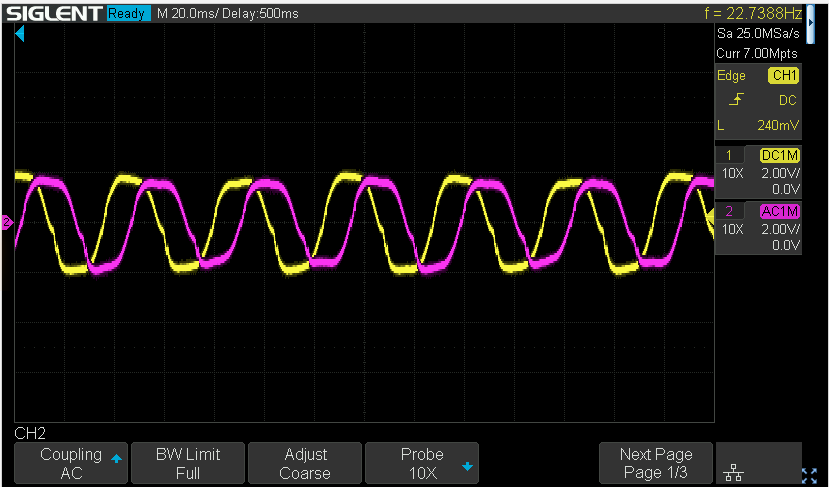Image resolution: width=829 pixels, height=487 pixels.
Task: Click the Edge trigger type label
Action: point(731,76)
